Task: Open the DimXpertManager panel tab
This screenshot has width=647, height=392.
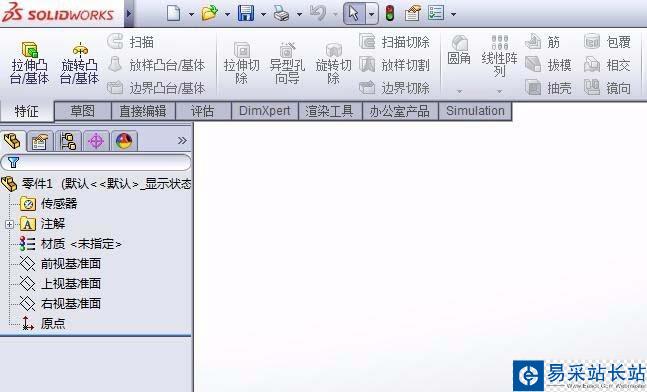Action: click(x=96, y=141)
